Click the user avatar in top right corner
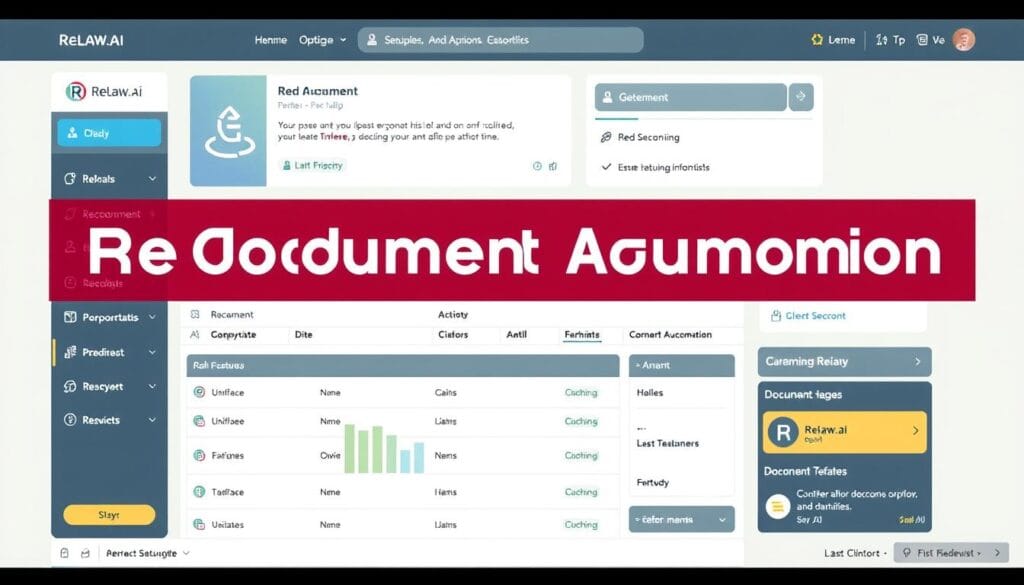Viewport: 1024px width, 585px height. click(962, 39)
